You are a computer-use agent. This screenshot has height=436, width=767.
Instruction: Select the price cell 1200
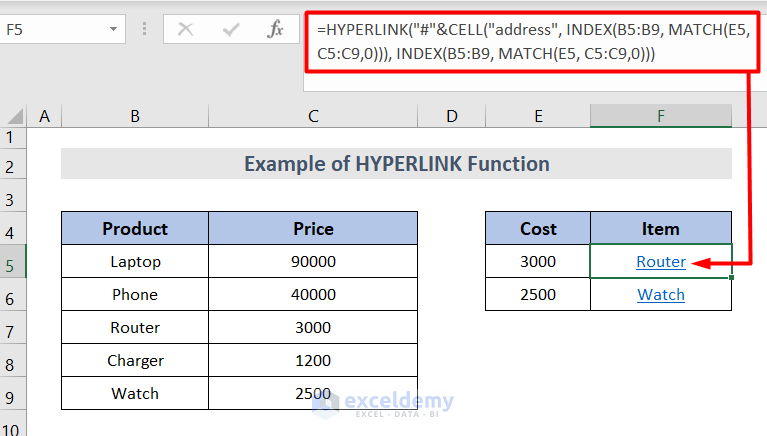click(x=313, y=360)
